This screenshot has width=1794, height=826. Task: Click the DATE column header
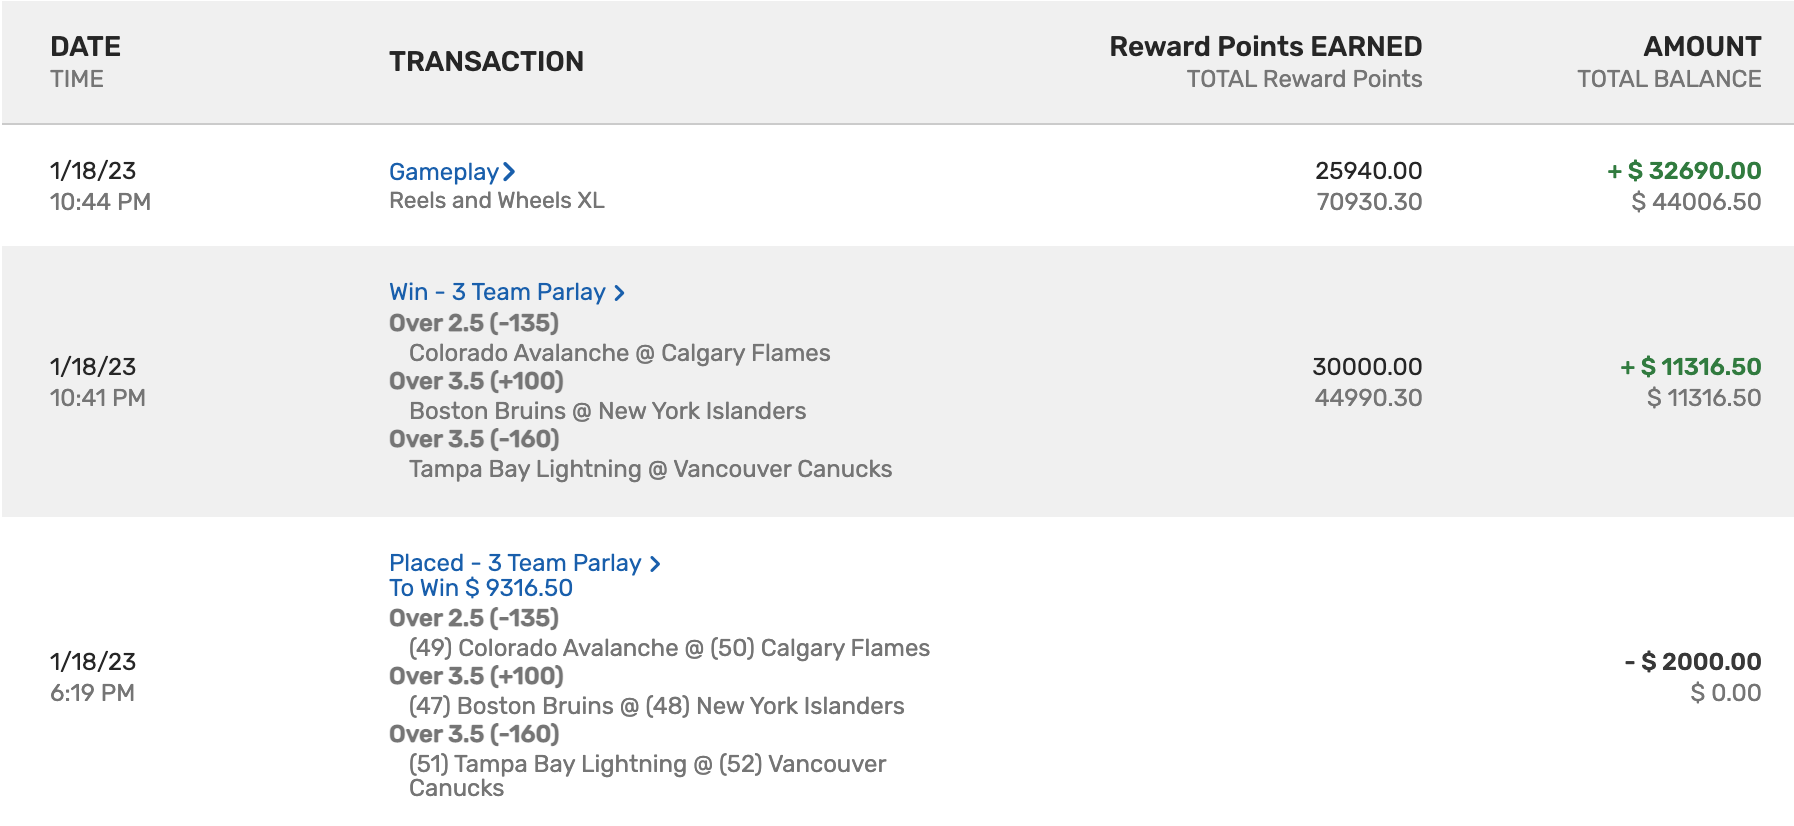(x=85, y=47)
